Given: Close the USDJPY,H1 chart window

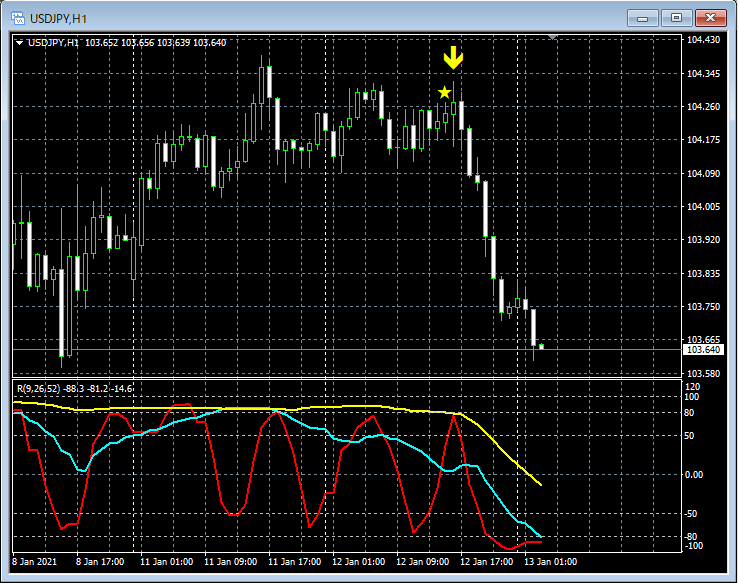Looking at the screenshot, I should [710, 17].
